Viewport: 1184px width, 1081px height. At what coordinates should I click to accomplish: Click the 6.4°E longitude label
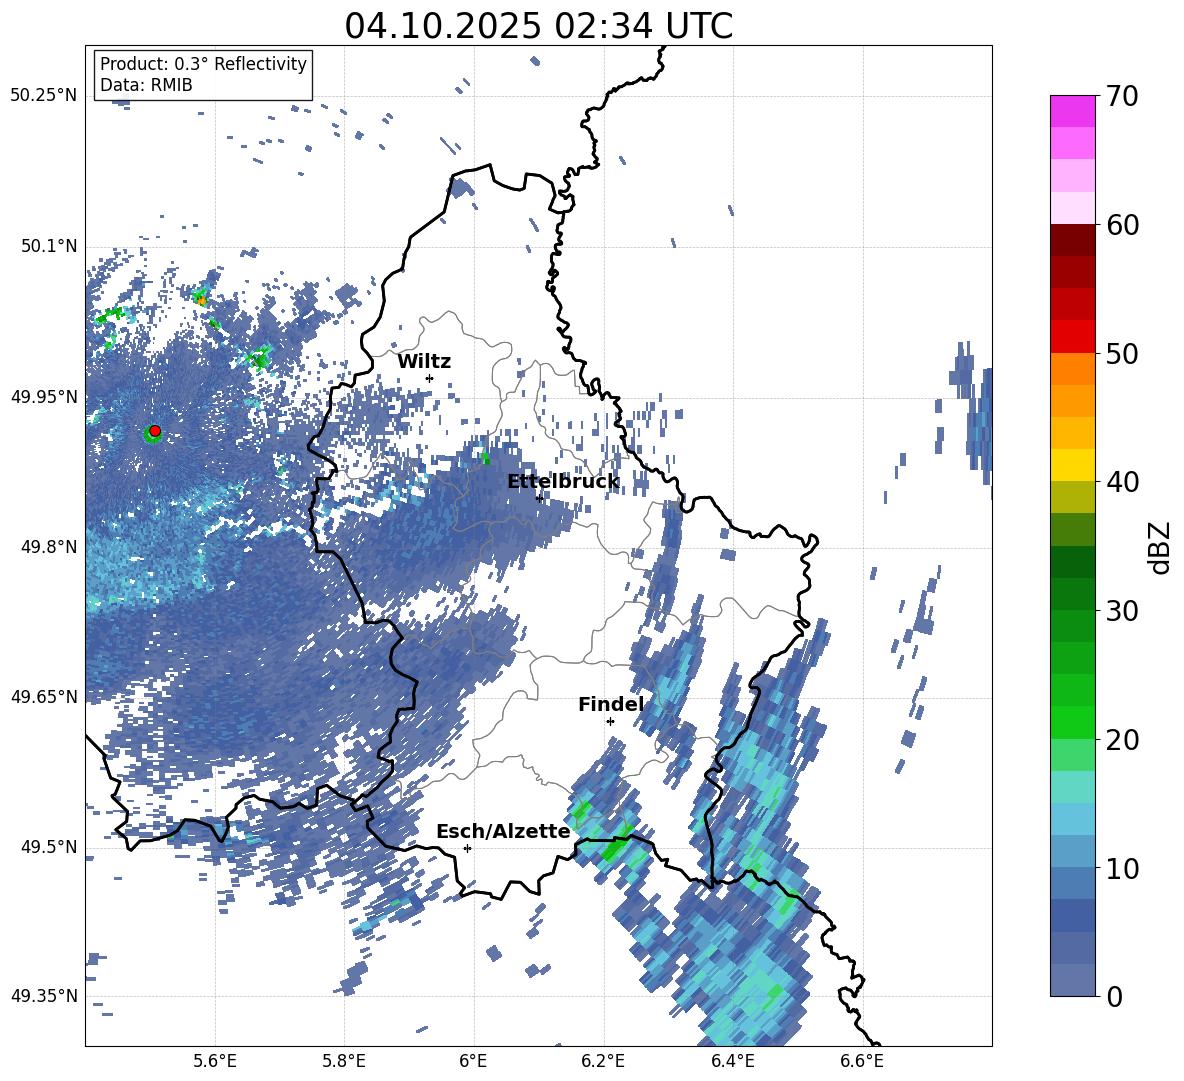click(732, 1061)
